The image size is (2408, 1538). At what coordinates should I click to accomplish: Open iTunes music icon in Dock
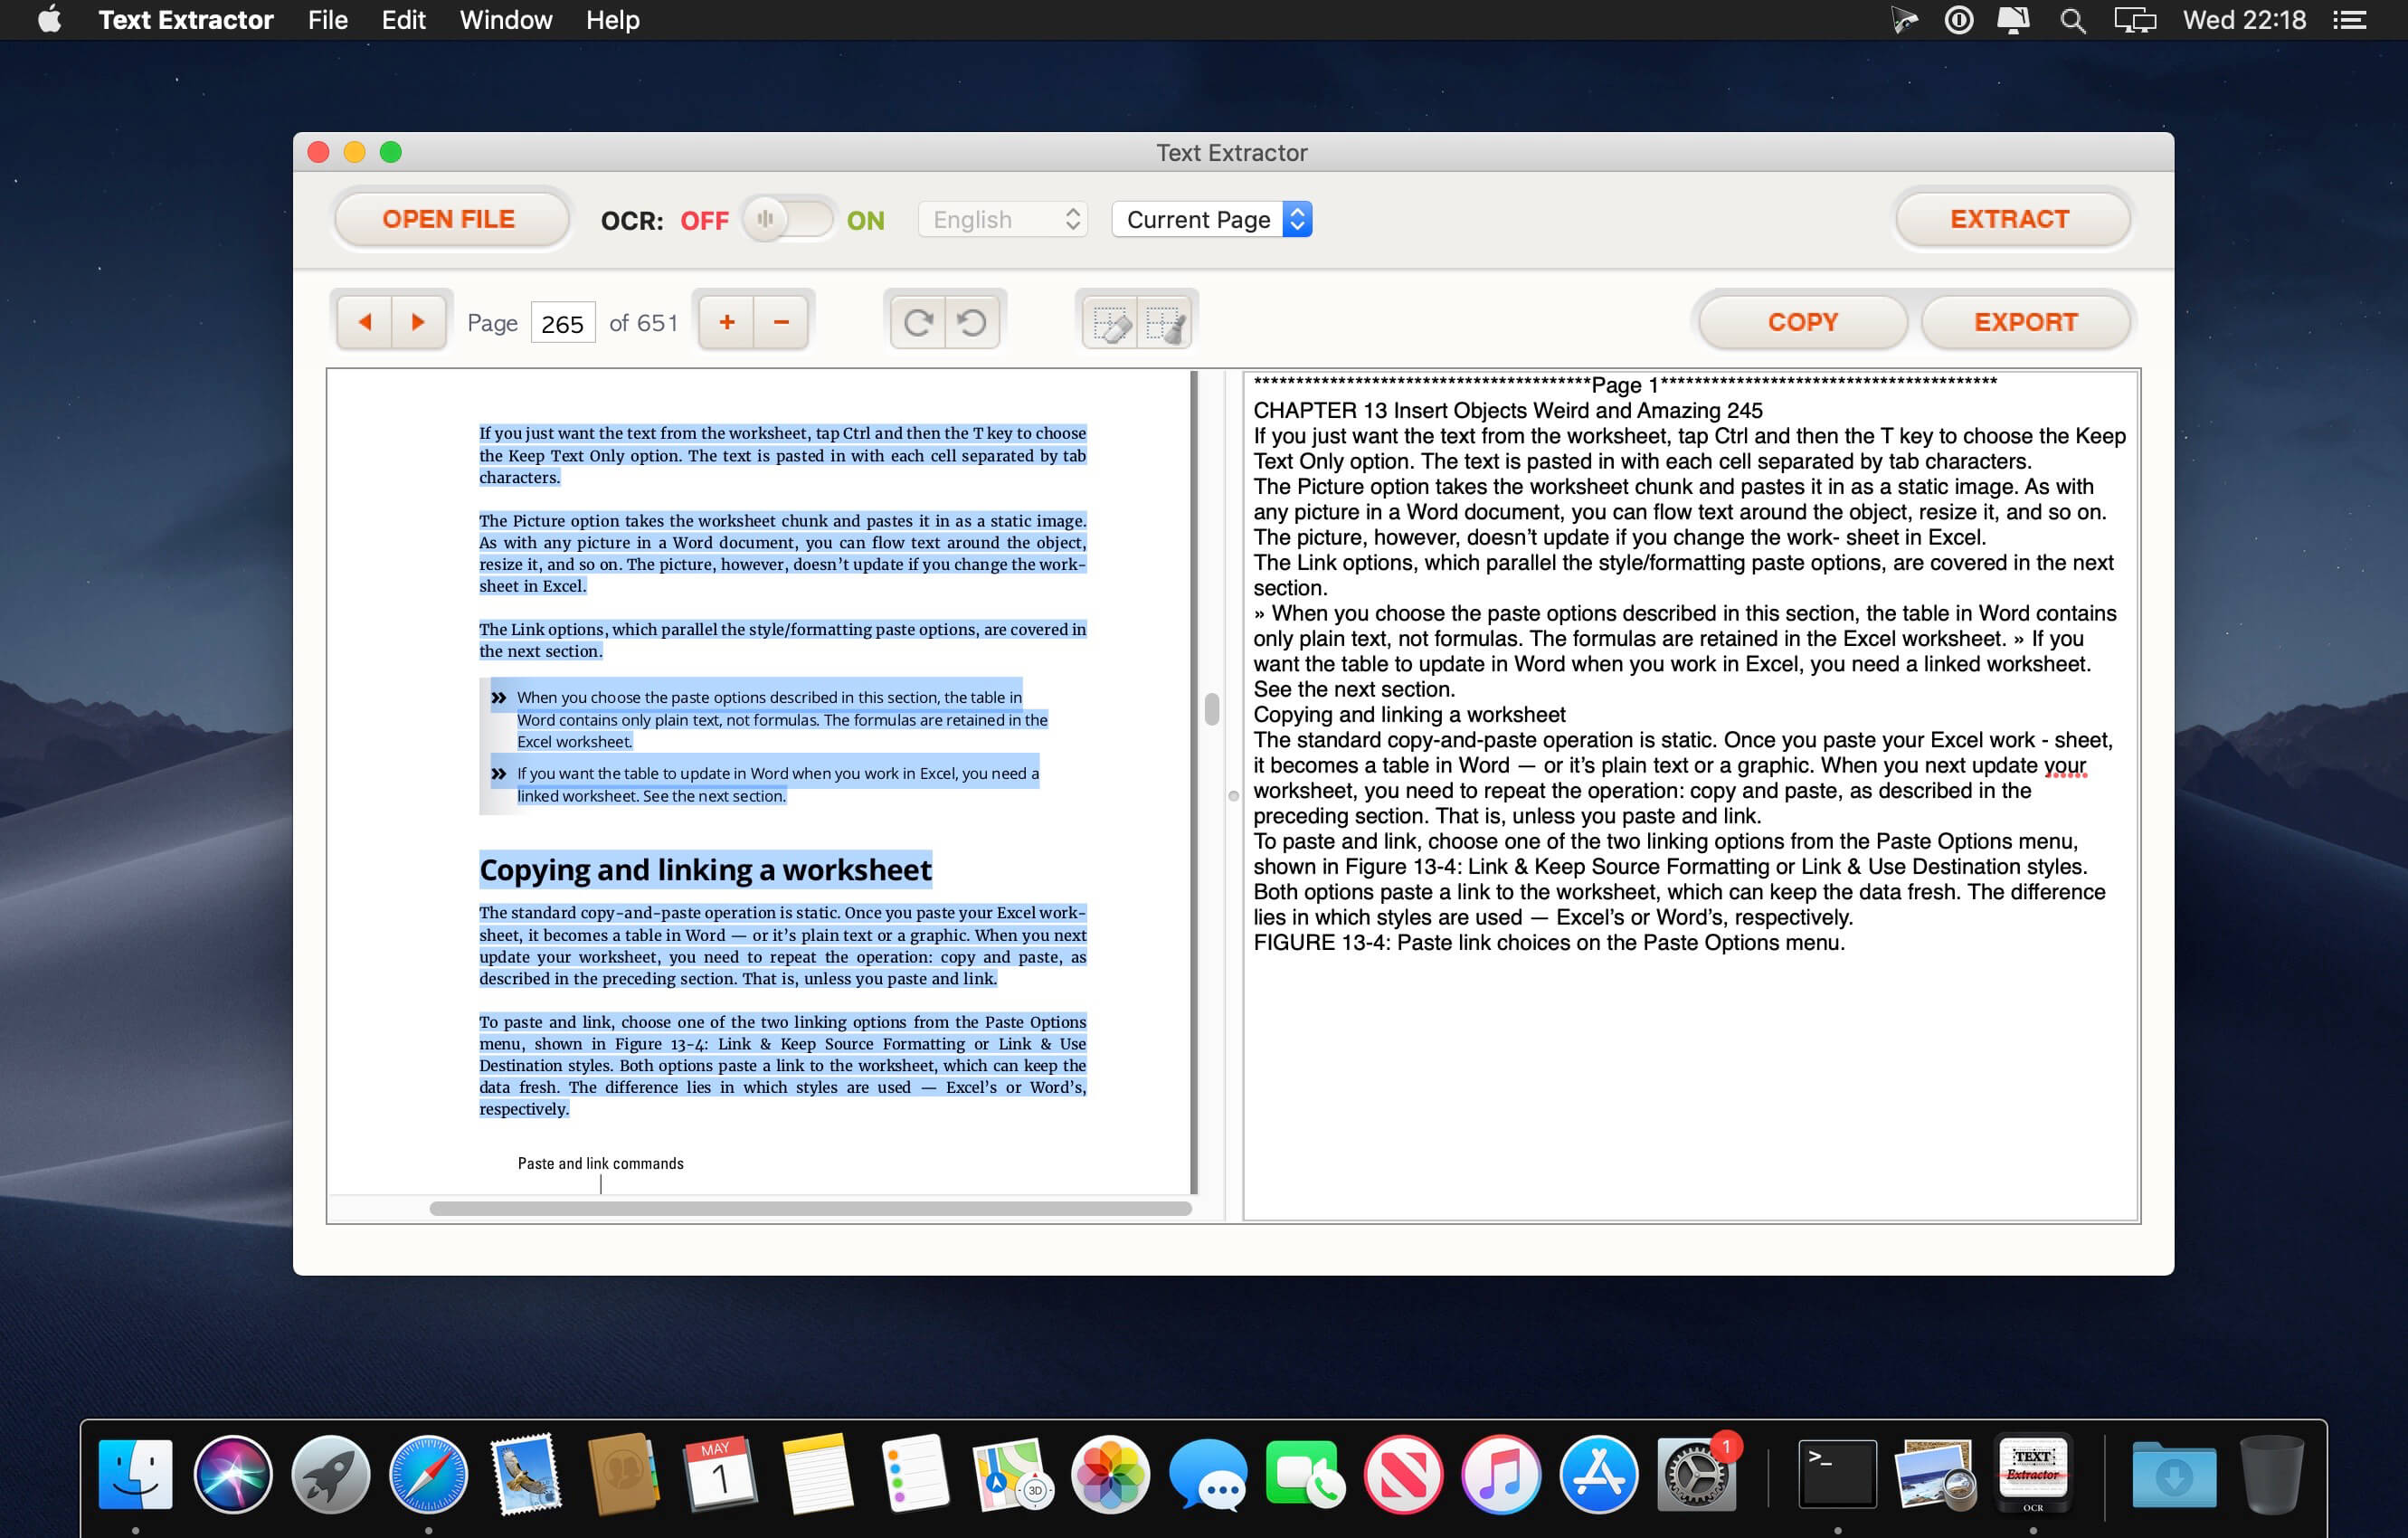click(x=1500, y=1473)
